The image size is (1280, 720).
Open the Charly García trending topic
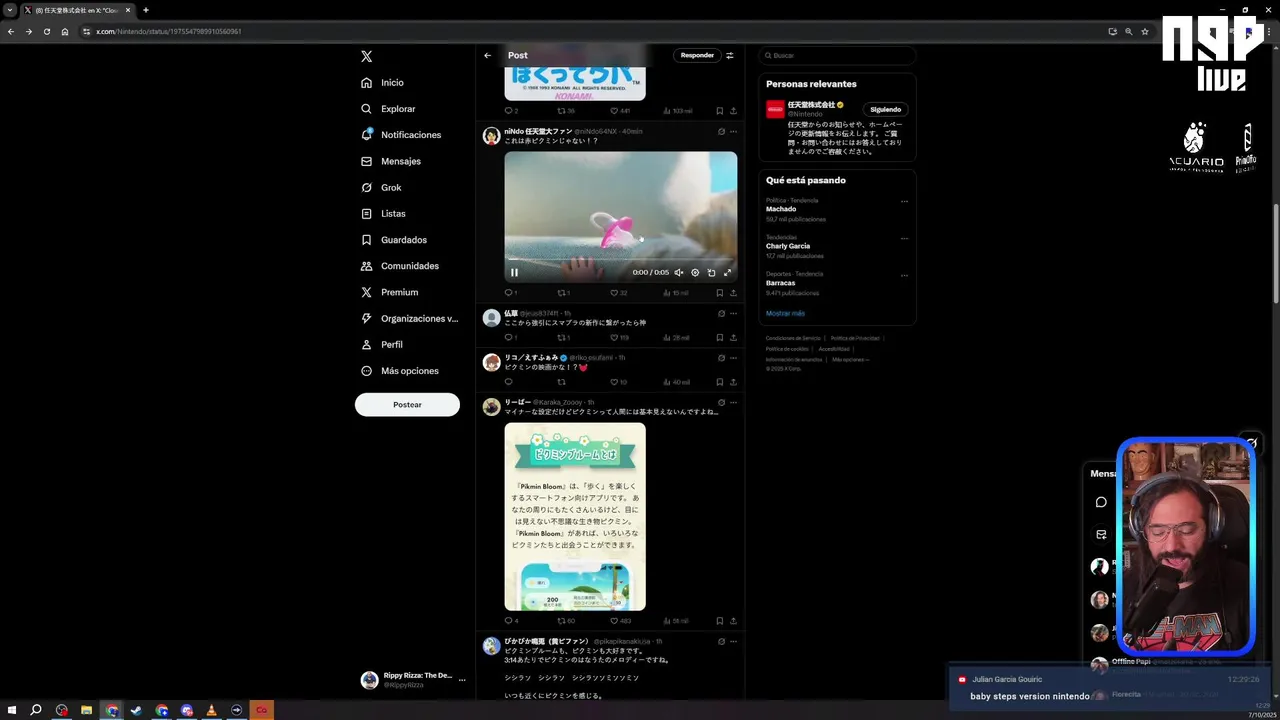788,246
